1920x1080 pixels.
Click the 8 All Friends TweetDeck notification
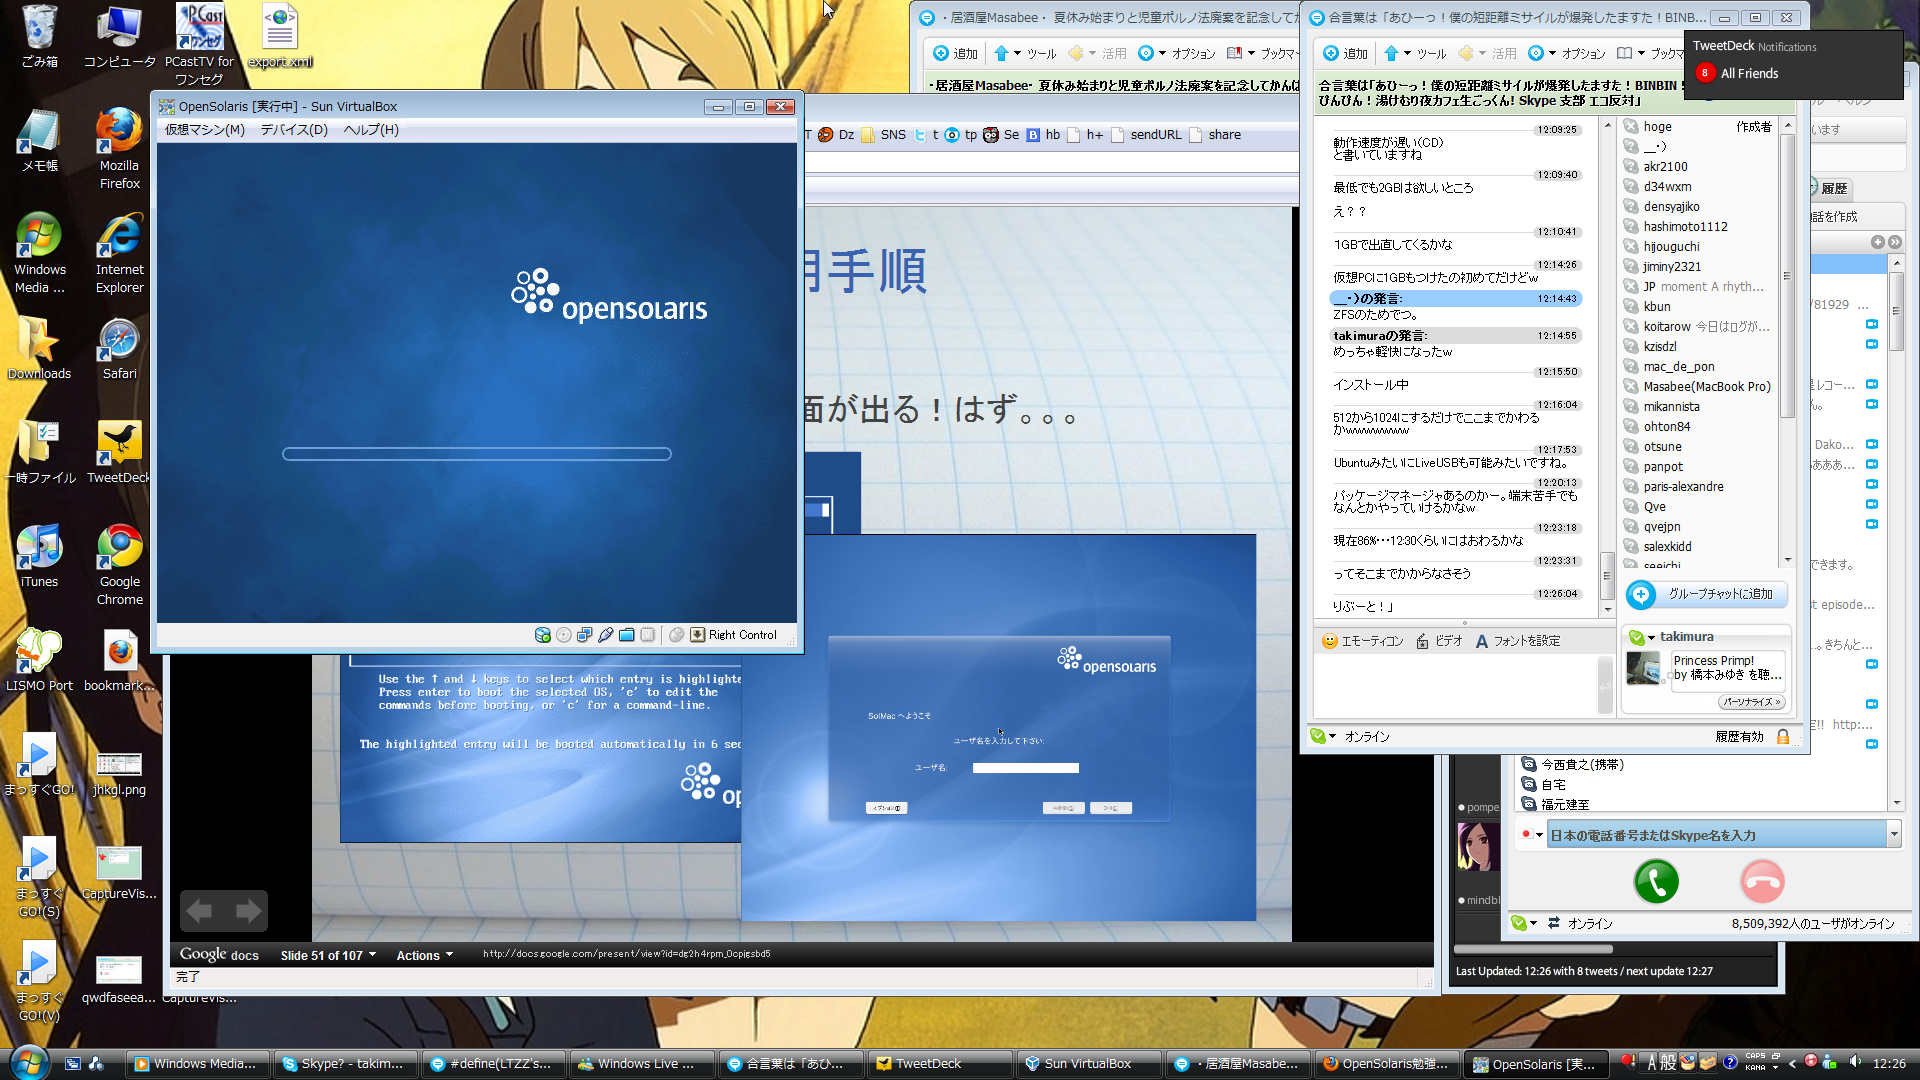tap(1738, 73)
